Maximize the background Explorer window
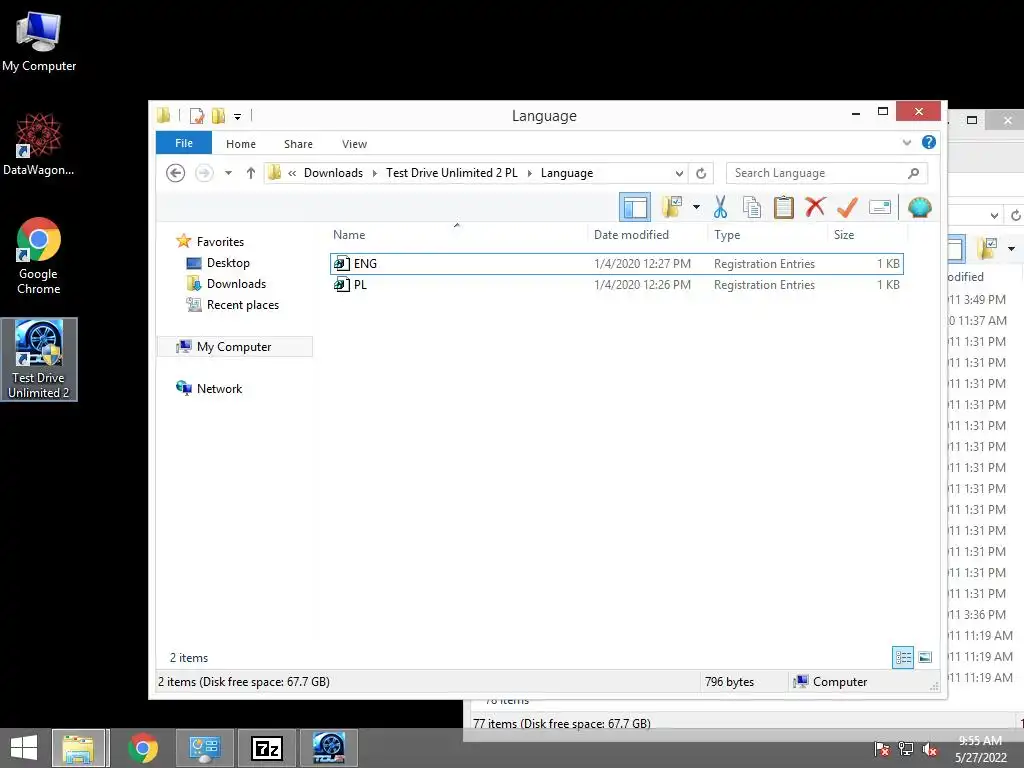 pos(972,120)
